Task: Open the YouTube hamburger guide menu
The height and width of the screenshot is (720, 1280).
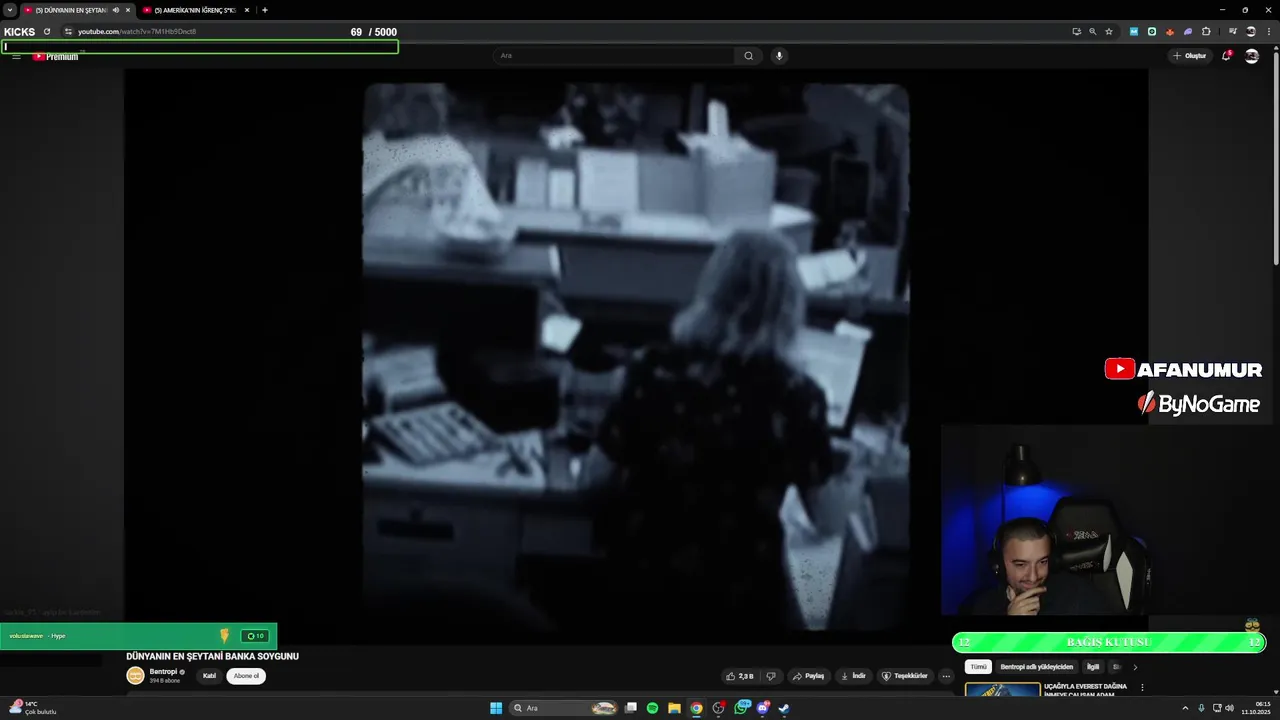Action: point(16,57)
